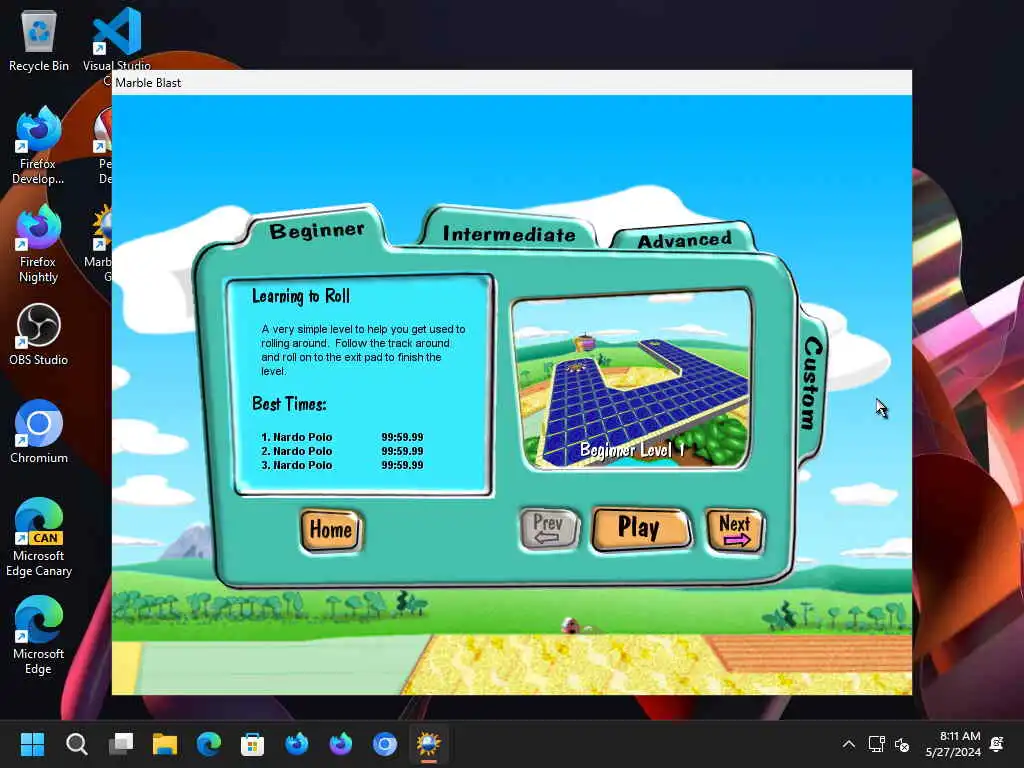This screenshot has height=768, width=1024.
Task: Select Microsoft Edge Canary desktop icon
Action: (x=39, y=537)
